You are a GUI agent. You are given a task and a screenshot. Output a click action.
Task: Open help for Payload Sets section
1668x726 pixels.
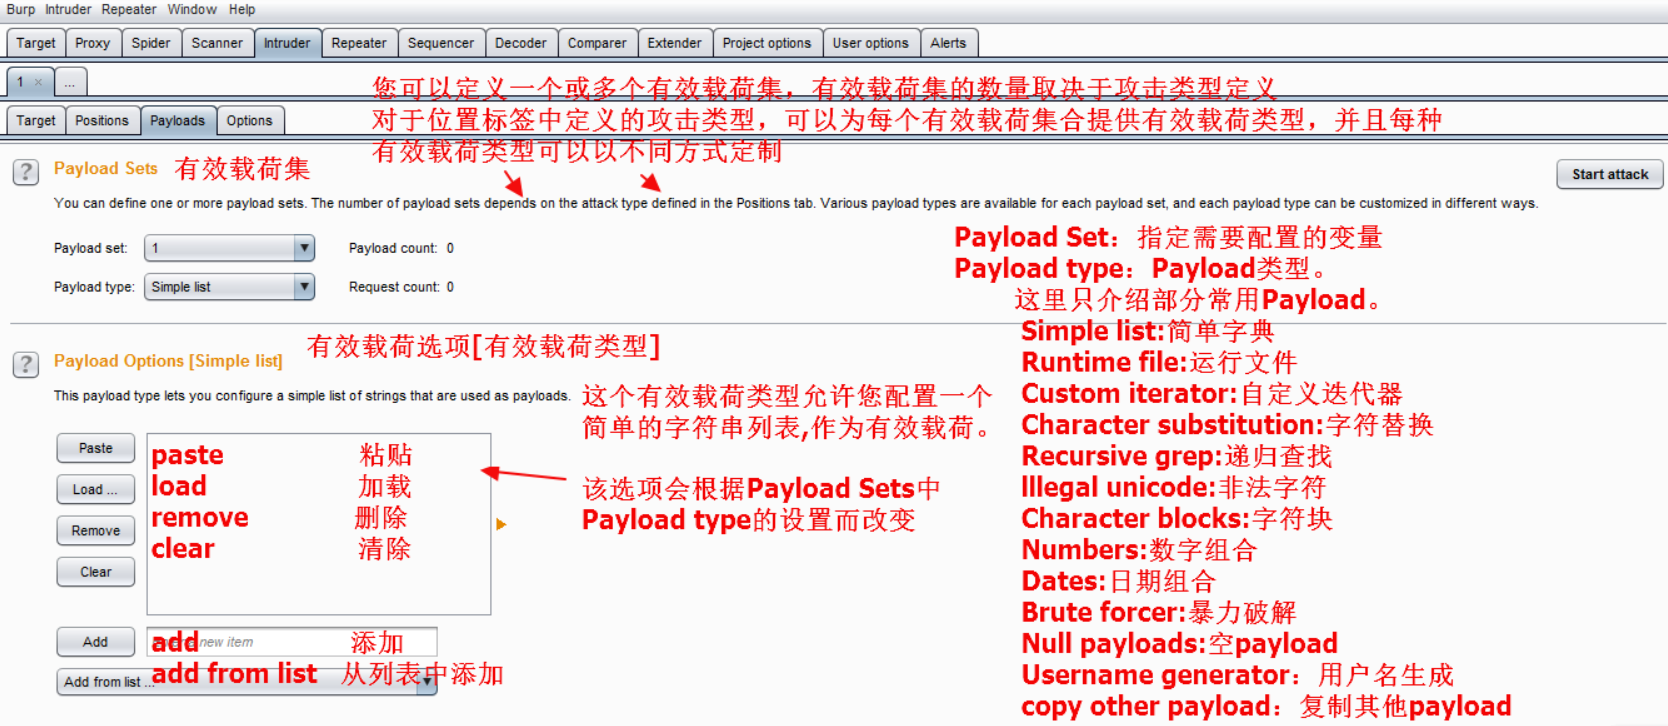coord(26,172)
